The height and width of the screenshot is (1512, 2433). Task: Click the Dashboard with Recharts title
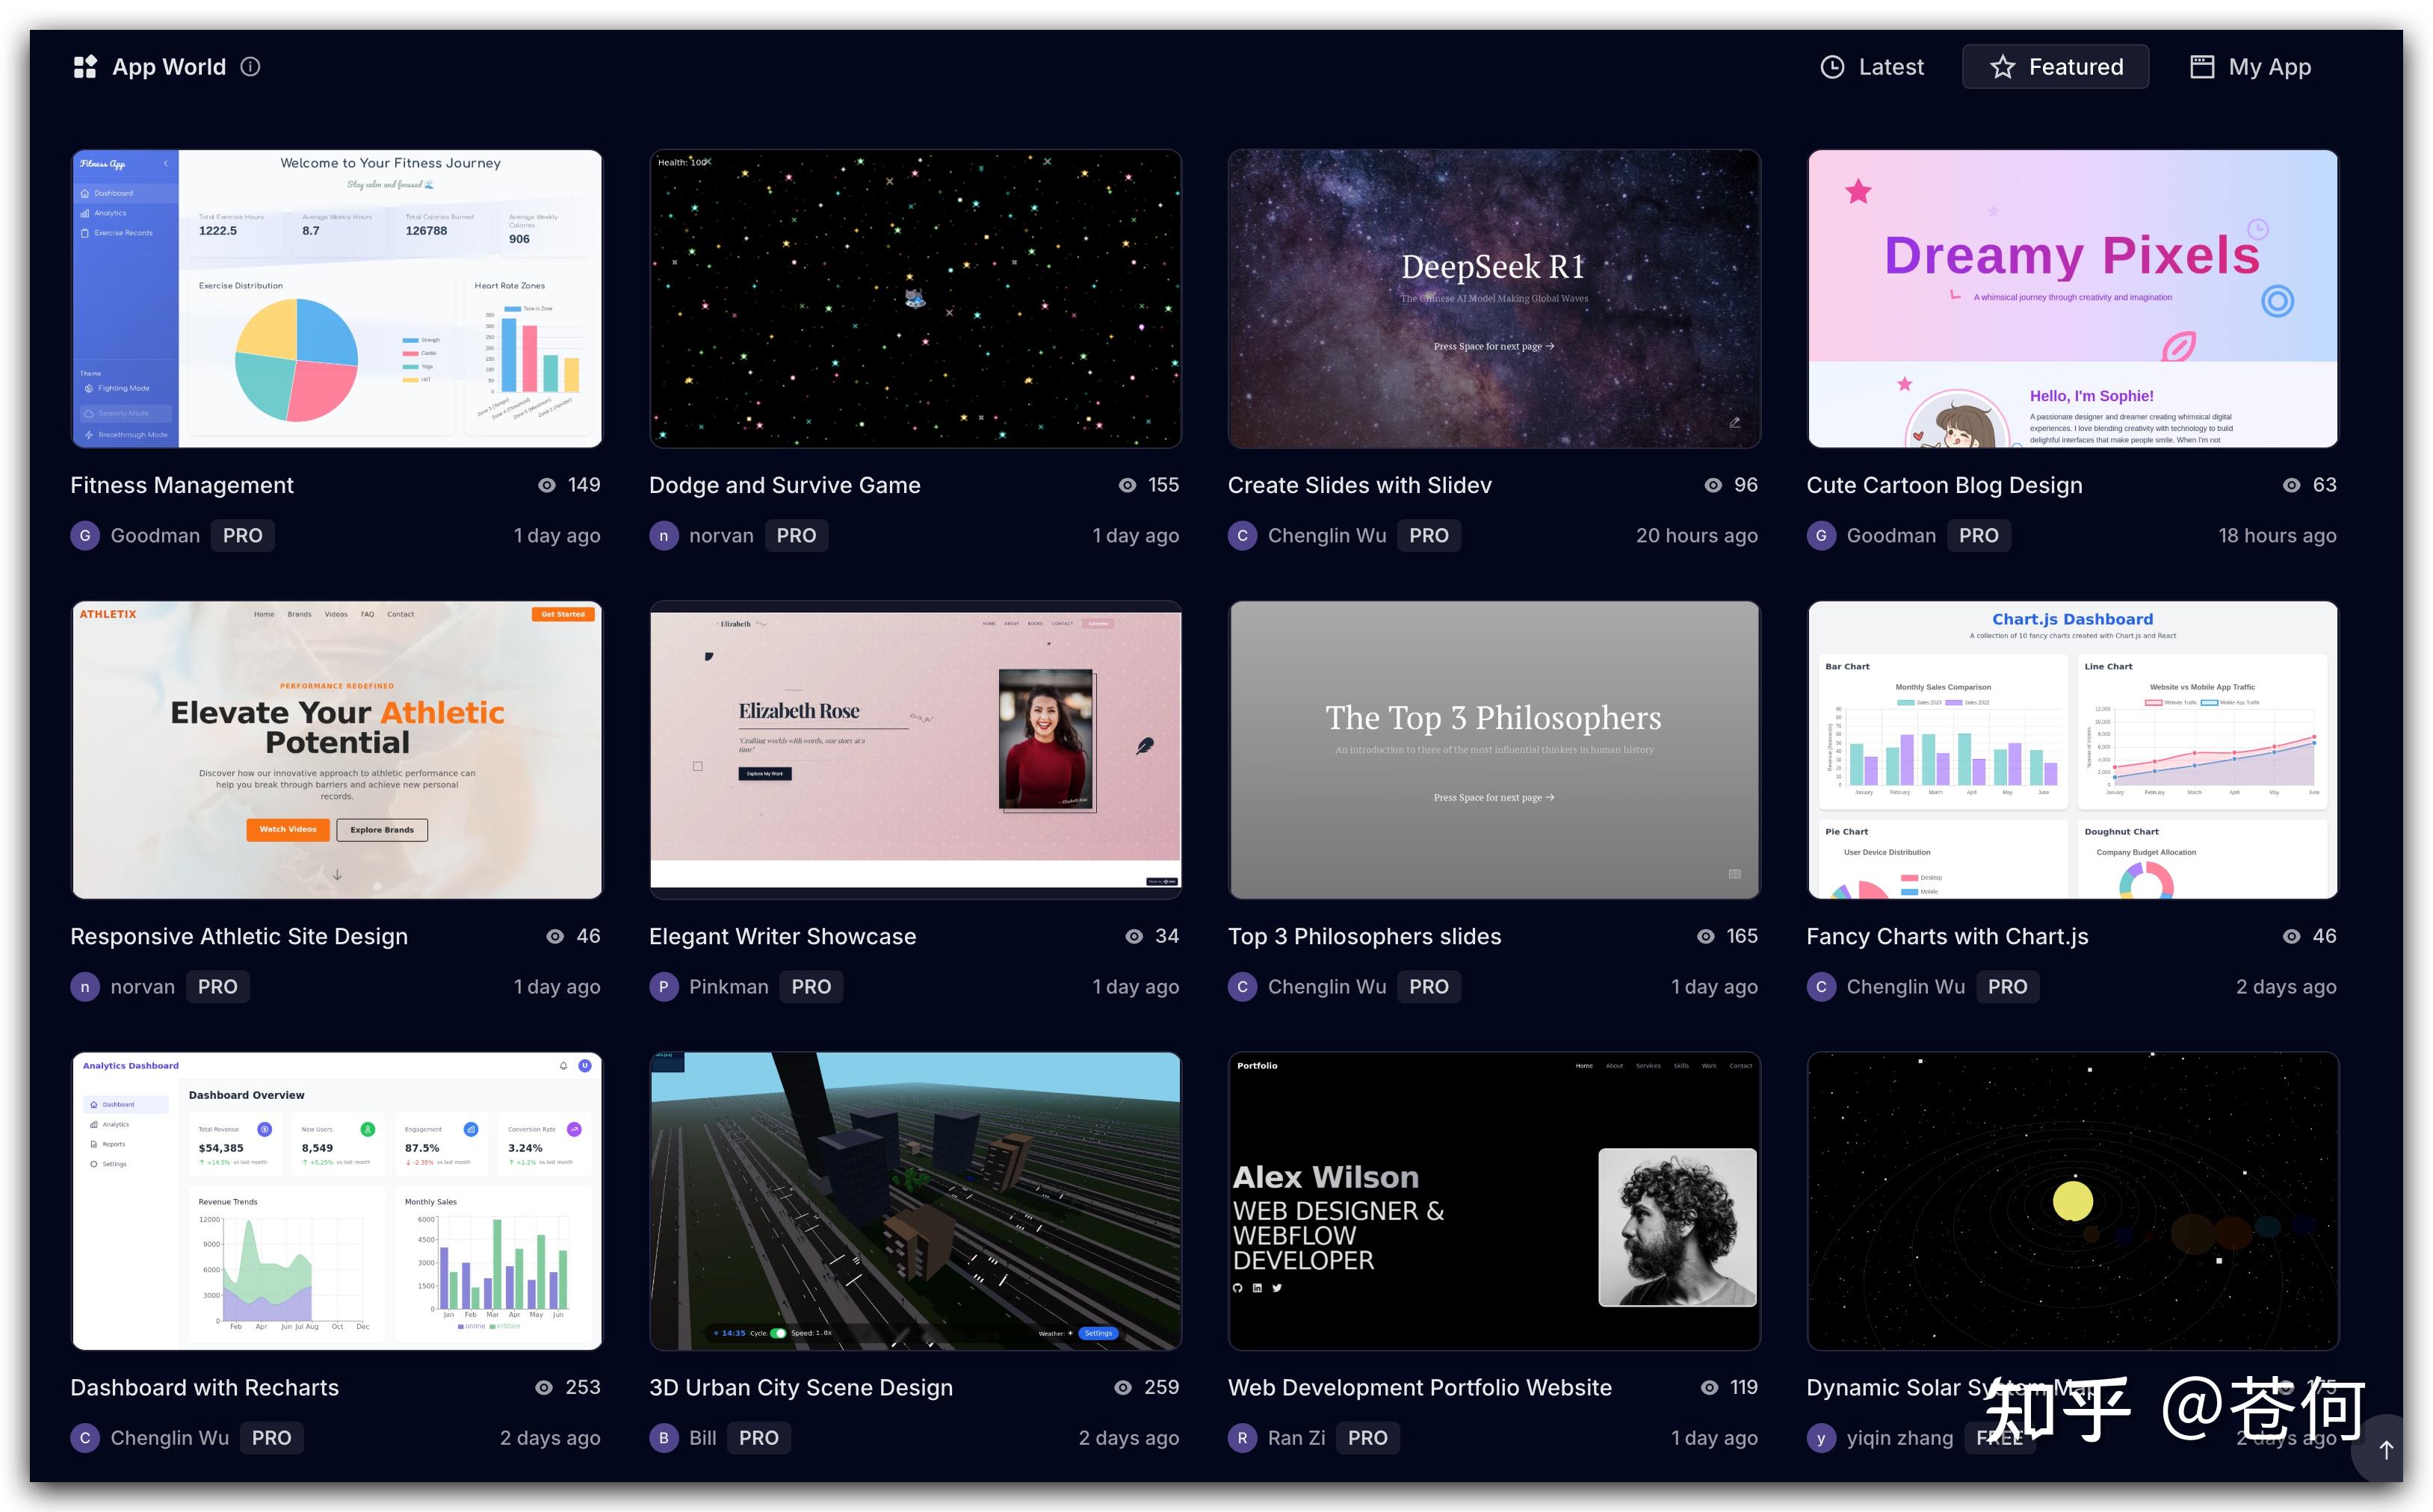pos(205,1387)
